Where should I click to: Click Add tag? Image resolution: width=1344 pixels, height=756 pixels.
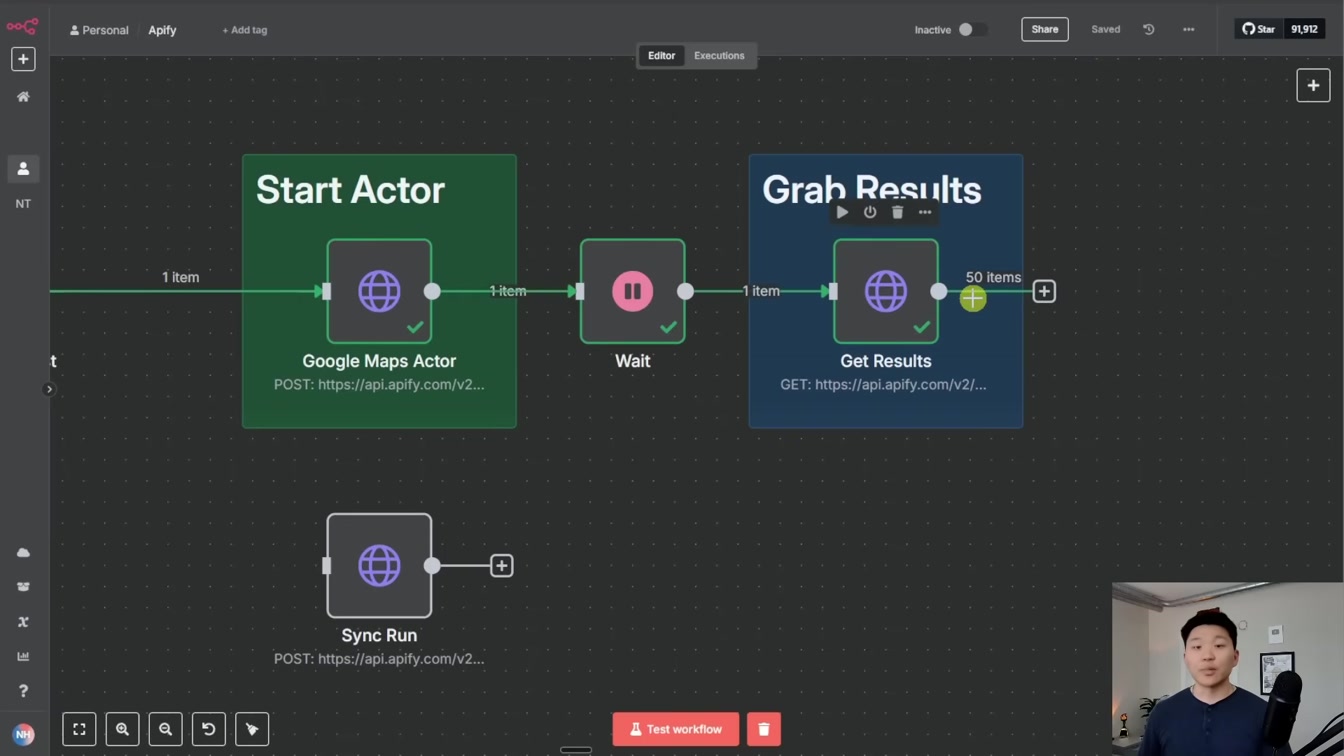(244, 30)
